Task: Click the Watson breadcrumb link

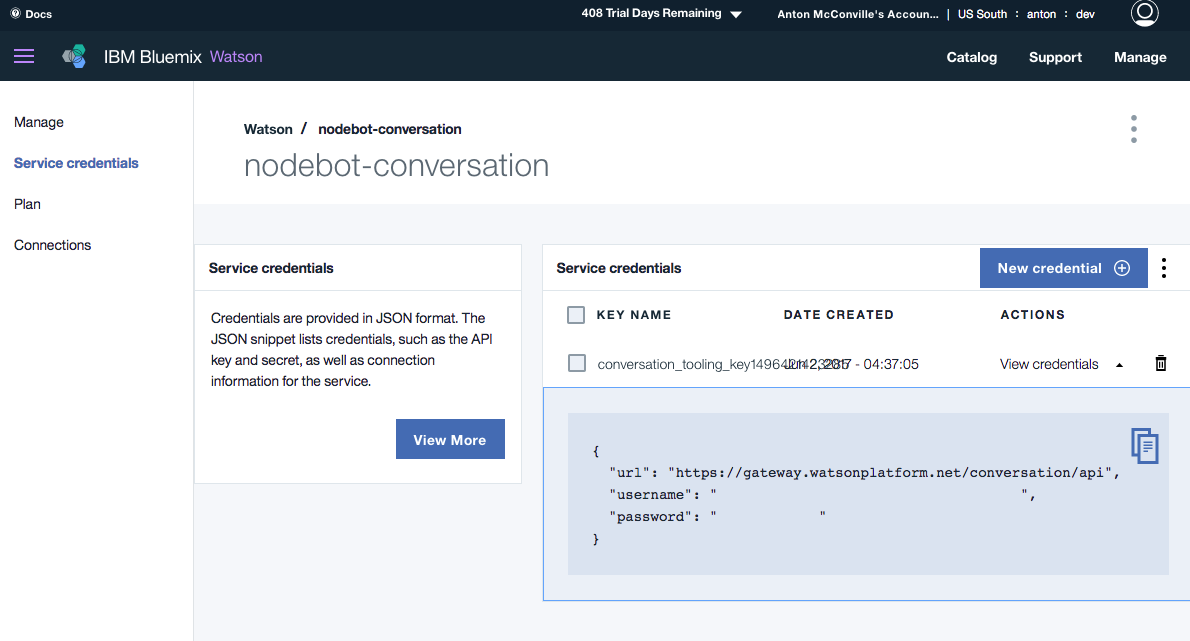Action: click(x=268, y=129)
